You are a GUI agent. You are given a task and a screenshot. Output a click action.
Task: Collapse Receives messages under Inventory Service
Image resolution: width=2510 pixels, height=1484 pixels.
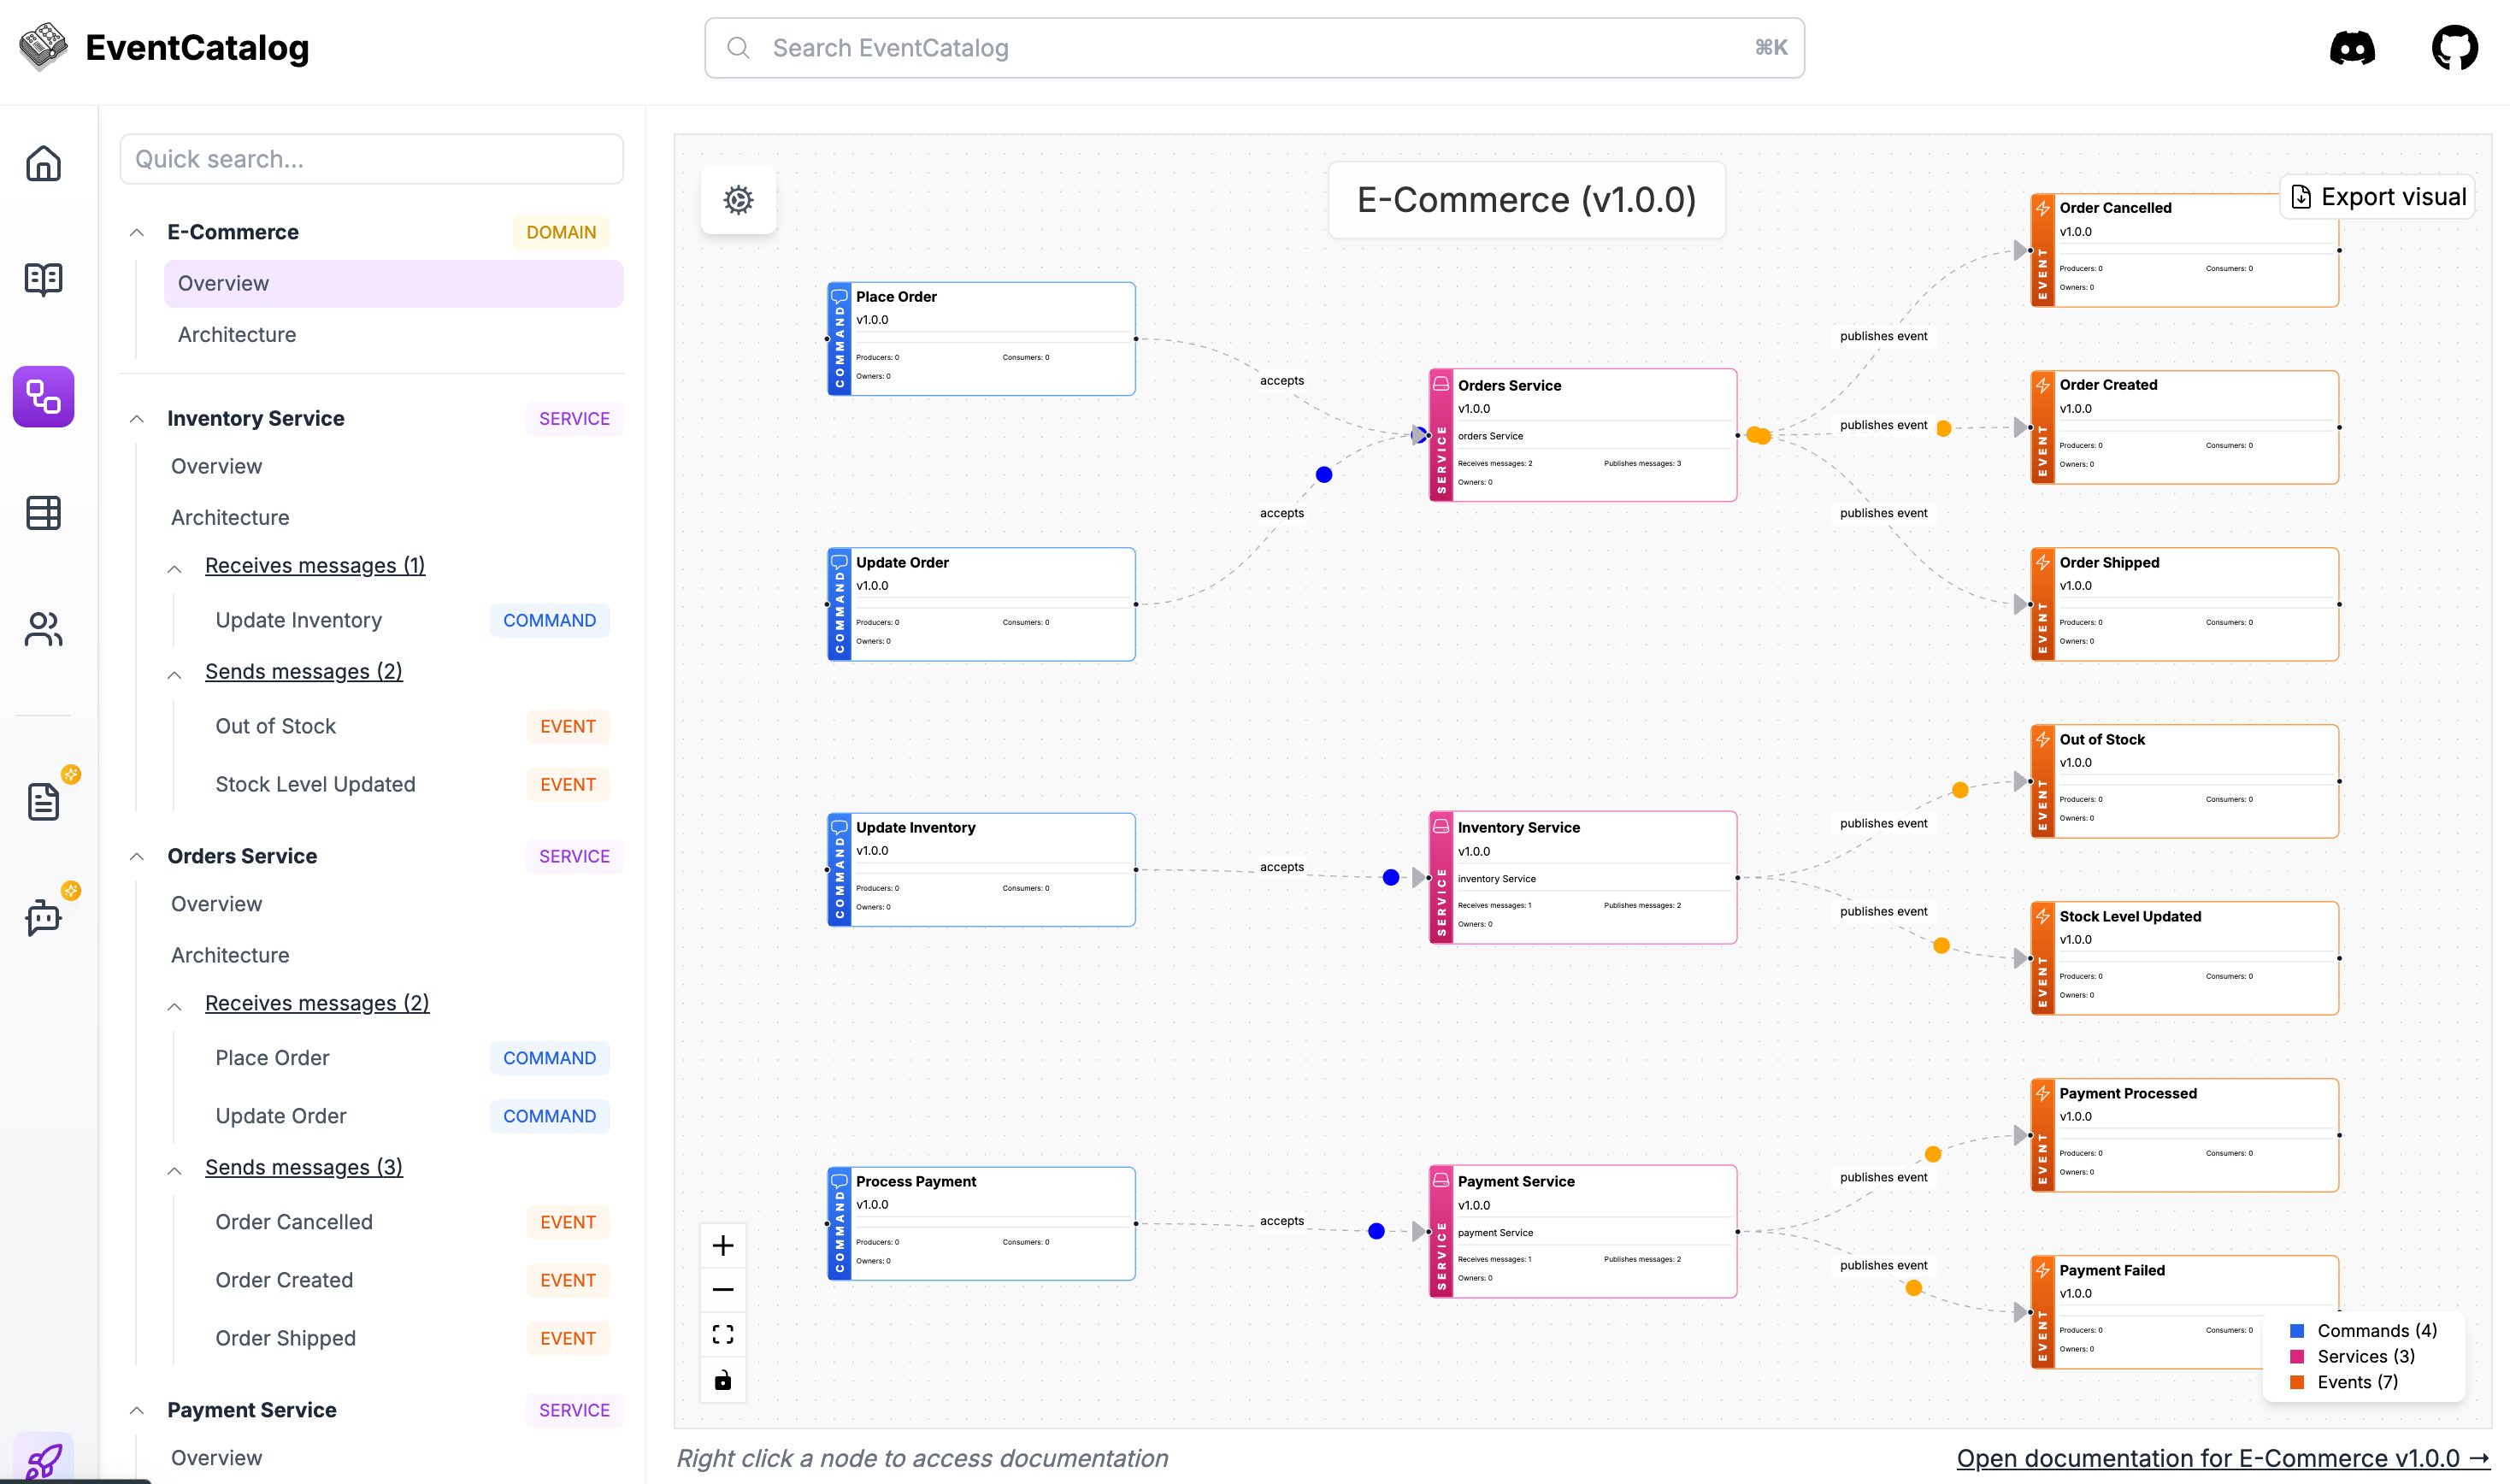tap(176, 567)
